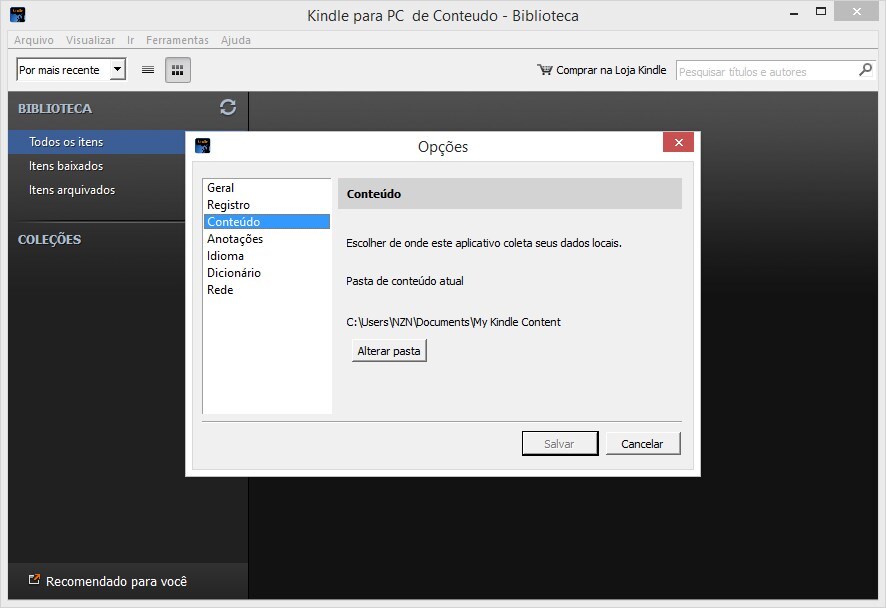
Task: Select Dicionário in options list
Action: (267, 272)
